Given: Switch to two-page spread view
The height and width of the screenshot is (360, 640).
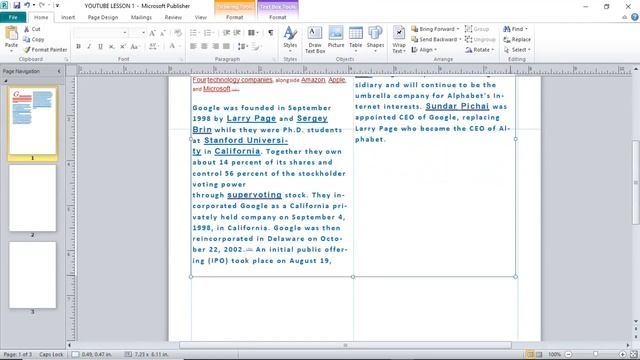Looking at the screenshot, I should coord(539,354).
